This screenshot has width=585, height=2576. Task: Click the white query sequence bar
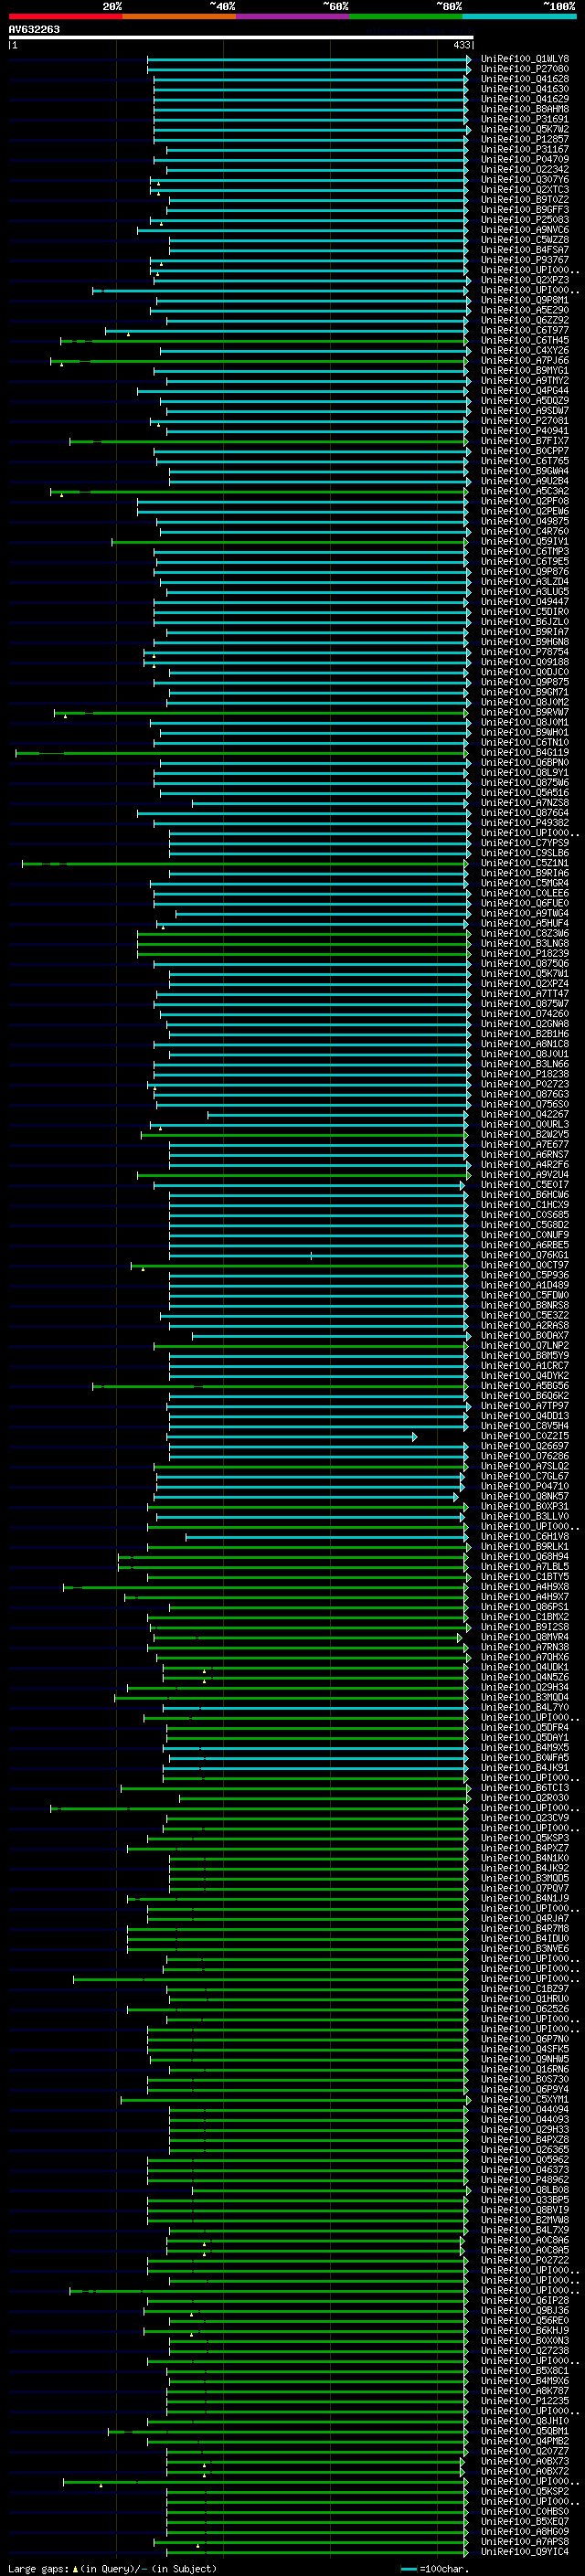(241, 38)
